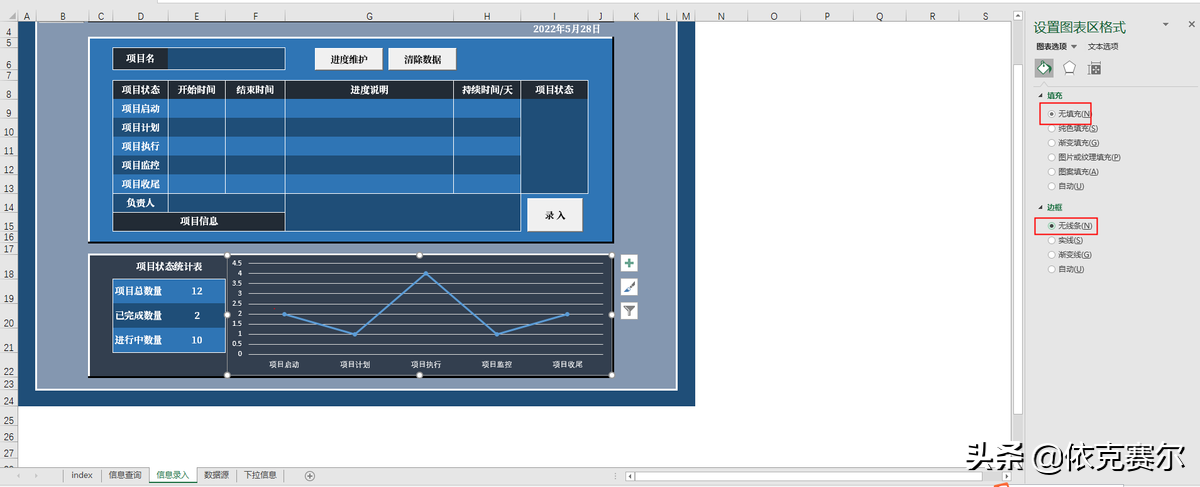Open the task pane options arrow
1200x487 pixels.
pos(1165,25)
